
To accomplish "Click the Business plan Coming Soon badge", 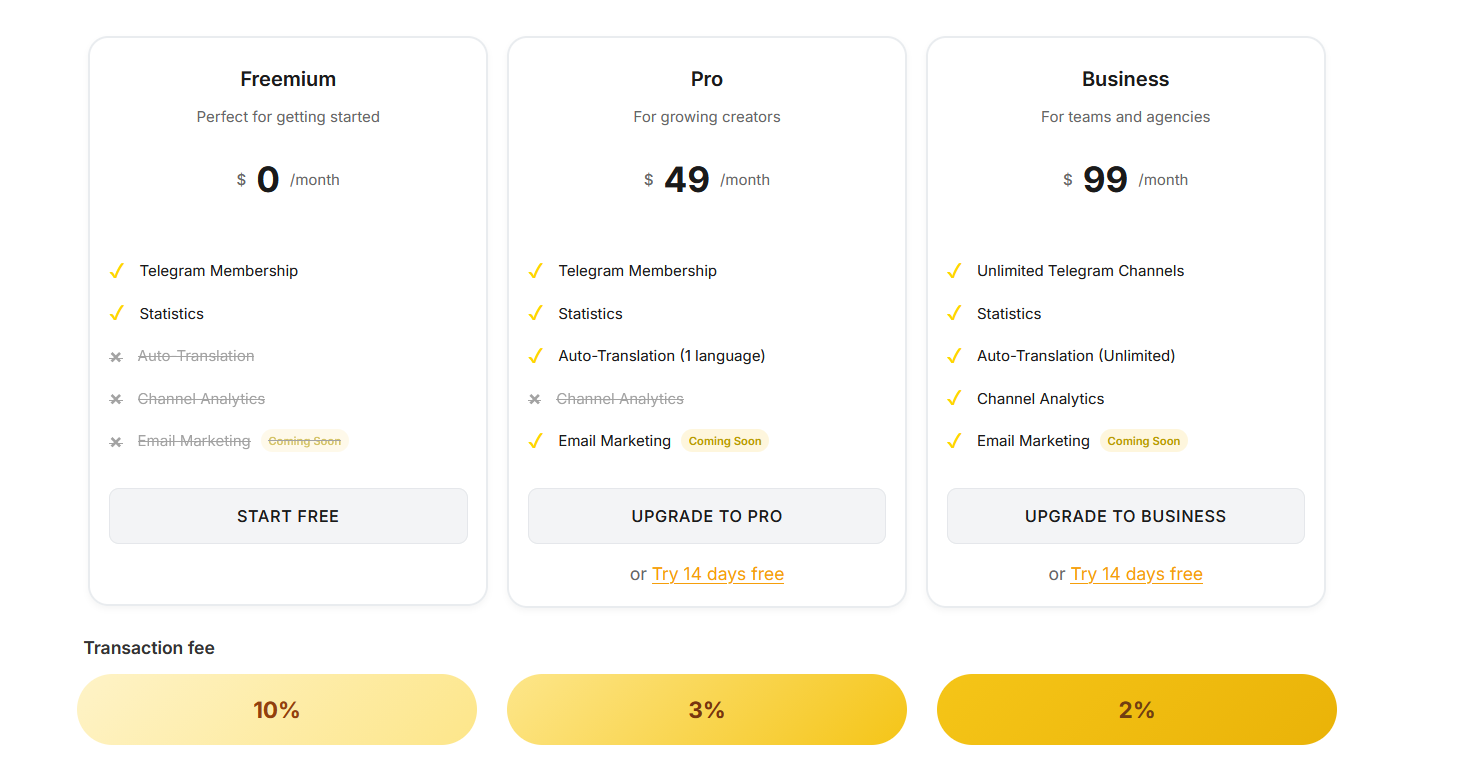I will (x=1143, y=441).
